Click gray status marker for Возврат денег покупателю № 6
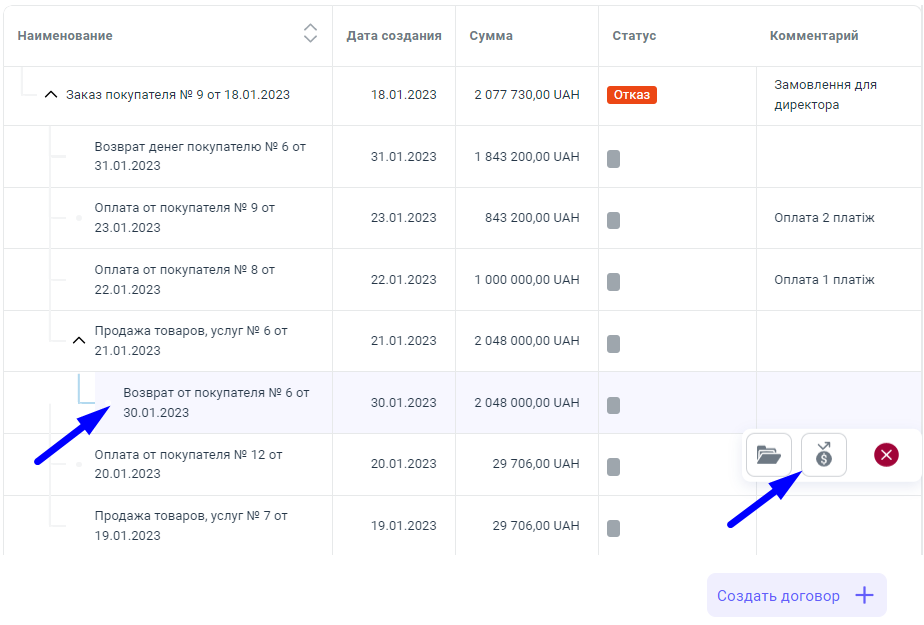Viewport: 924px width, 625px height. point(613,158)
